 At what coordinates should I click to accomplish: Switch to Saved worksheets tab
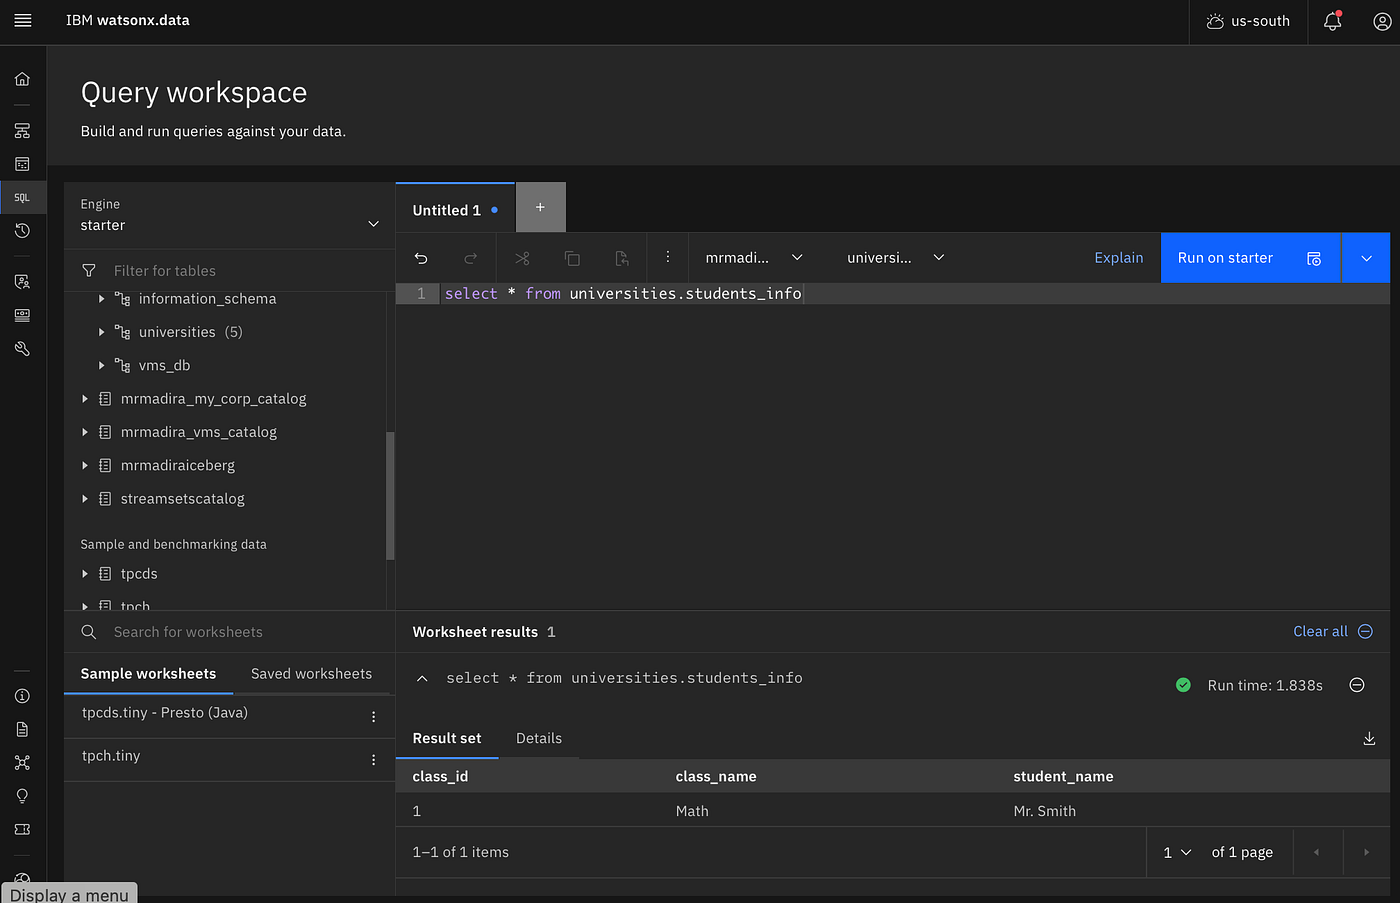pyautogui.click(x=311, y=674)
